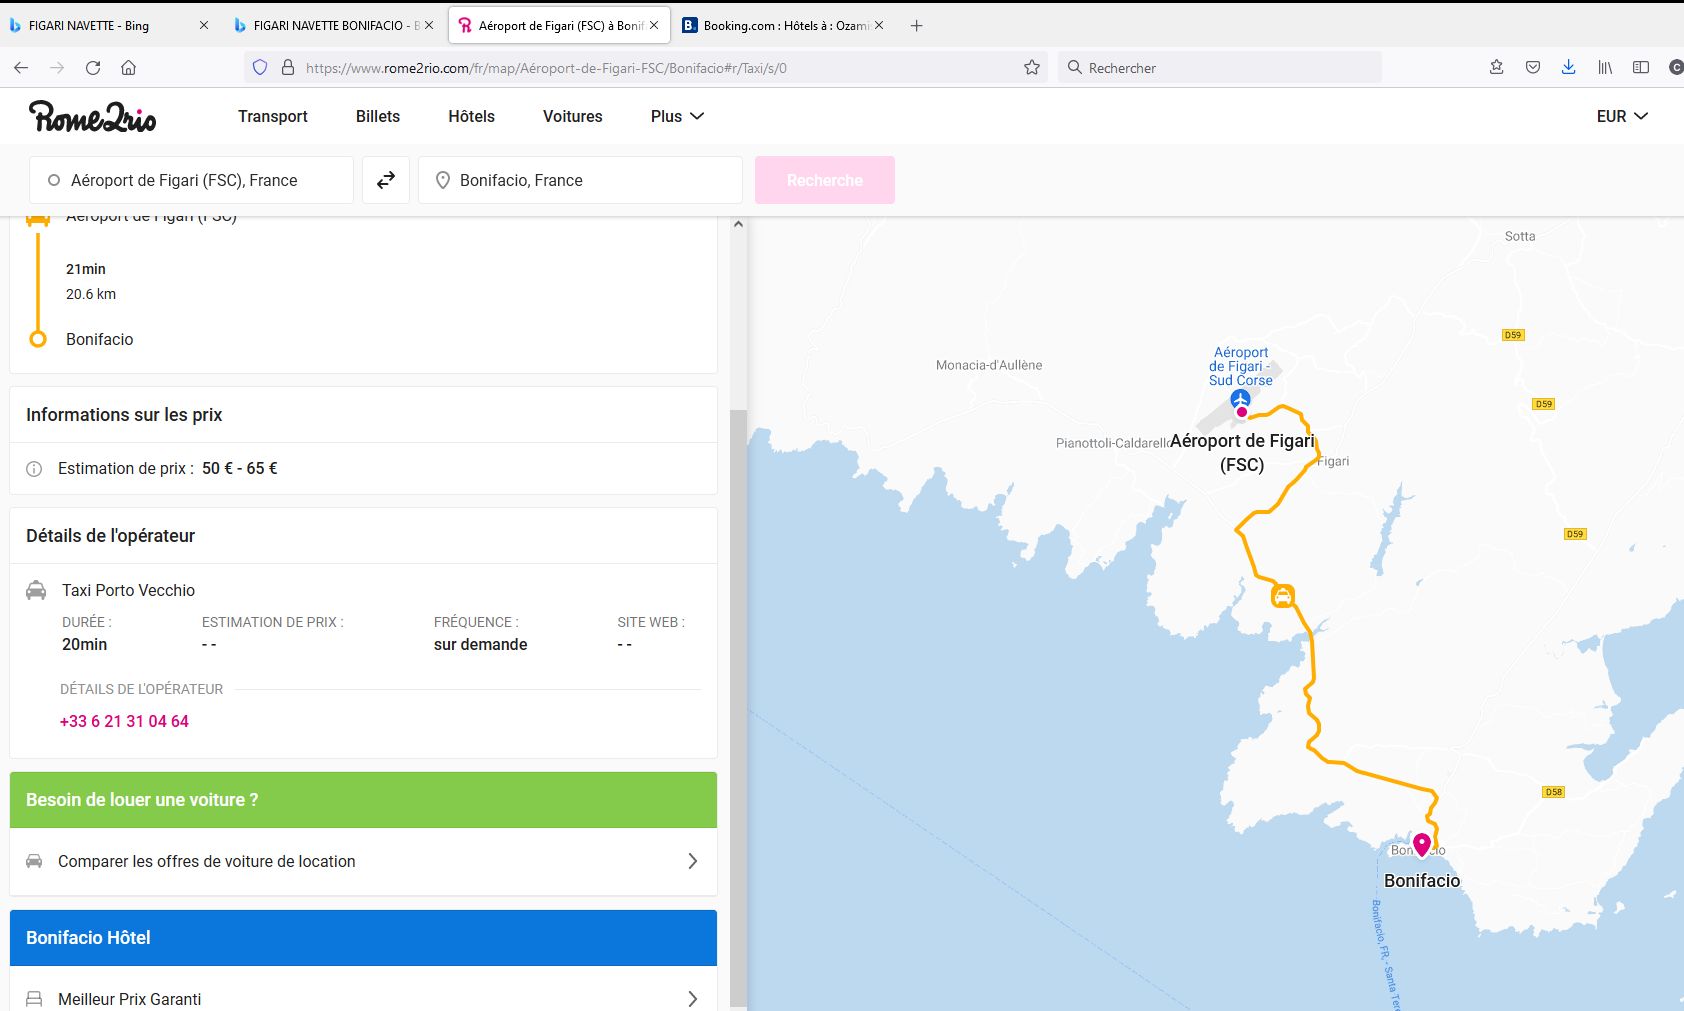Screen dimensions: 1684x1011
Task: Click the 50 € - 65 € price estimate
Action: tap(240, 468)
